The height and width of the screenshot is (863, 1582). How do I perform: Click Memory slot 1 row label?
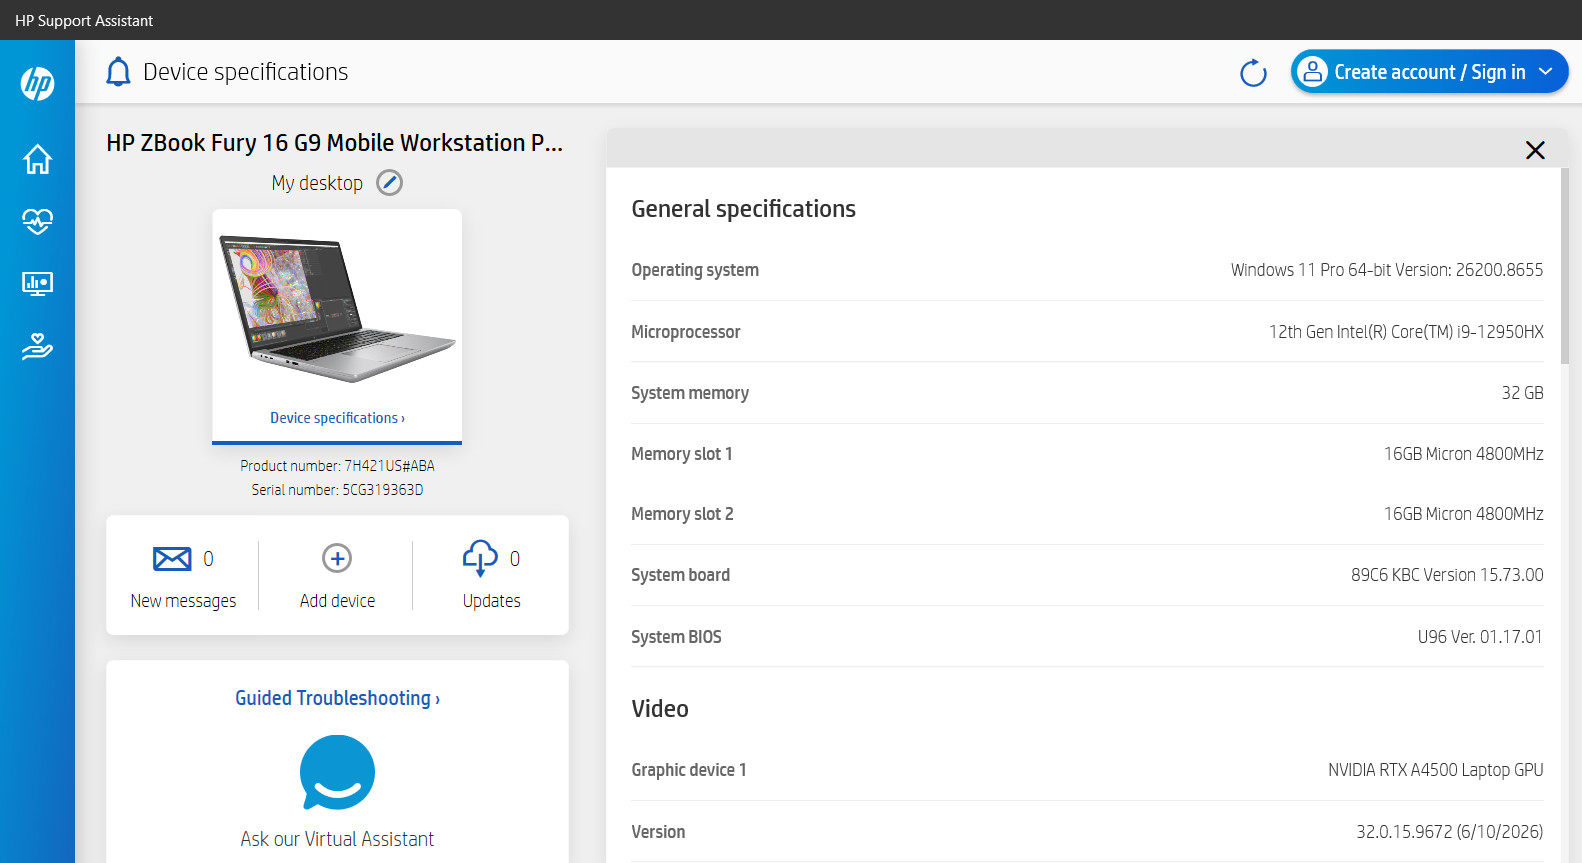click(682, 454)
